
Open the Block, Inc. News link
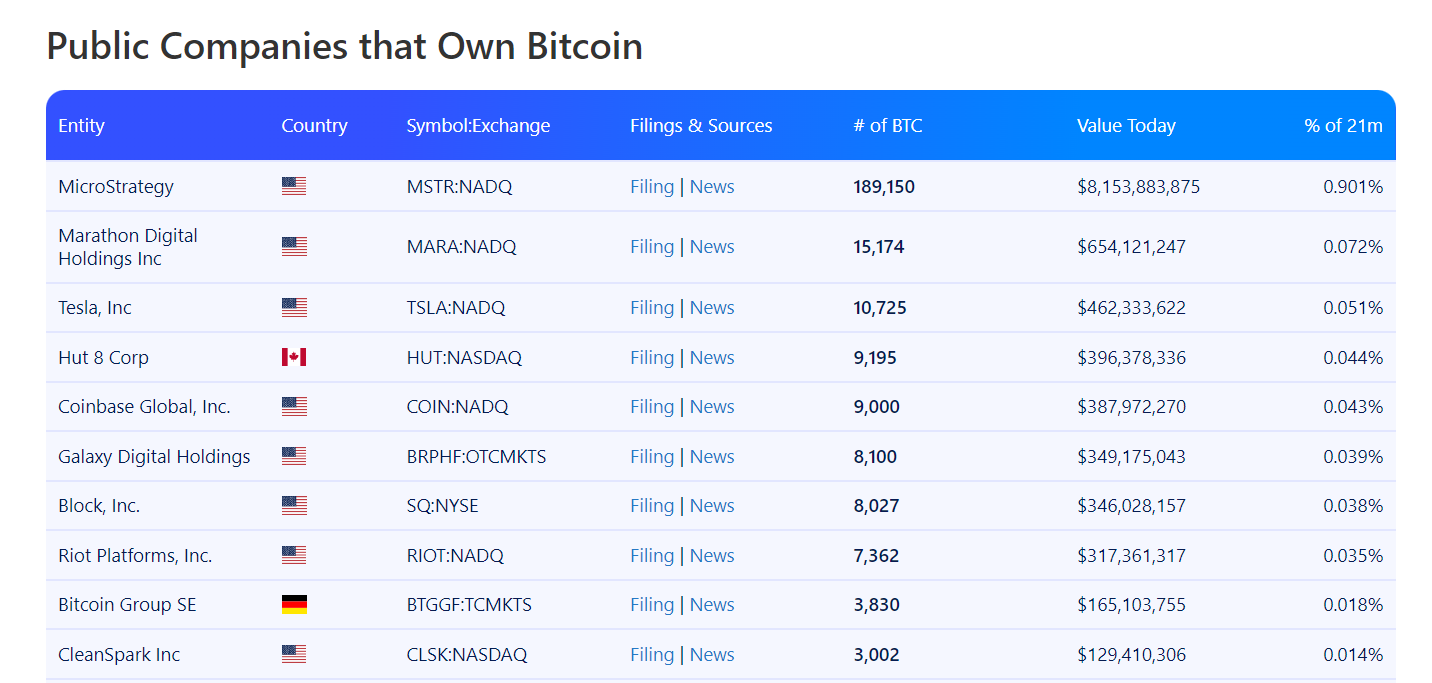tap(712, 506)
